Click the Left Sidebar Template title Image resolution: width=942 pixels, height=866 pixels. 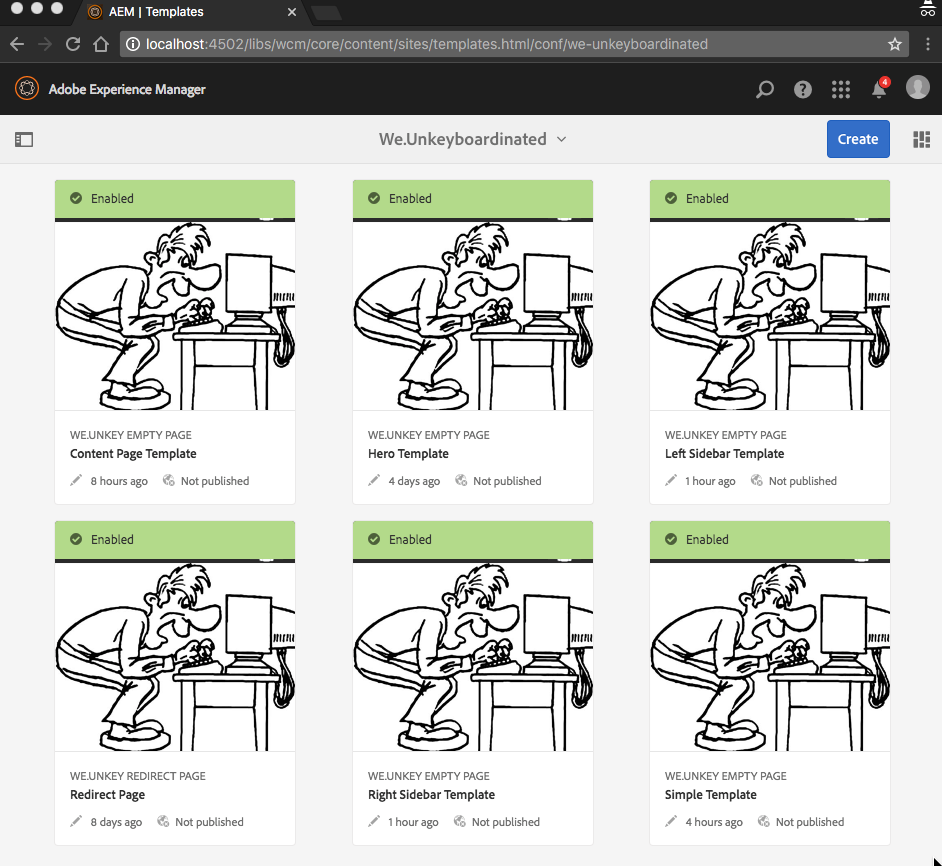point(724,454)
